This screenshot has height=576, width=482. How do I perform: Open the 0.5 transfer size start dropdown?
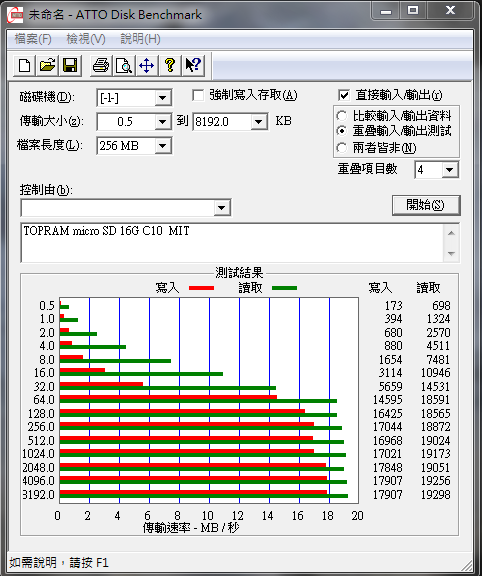(162, 122)
